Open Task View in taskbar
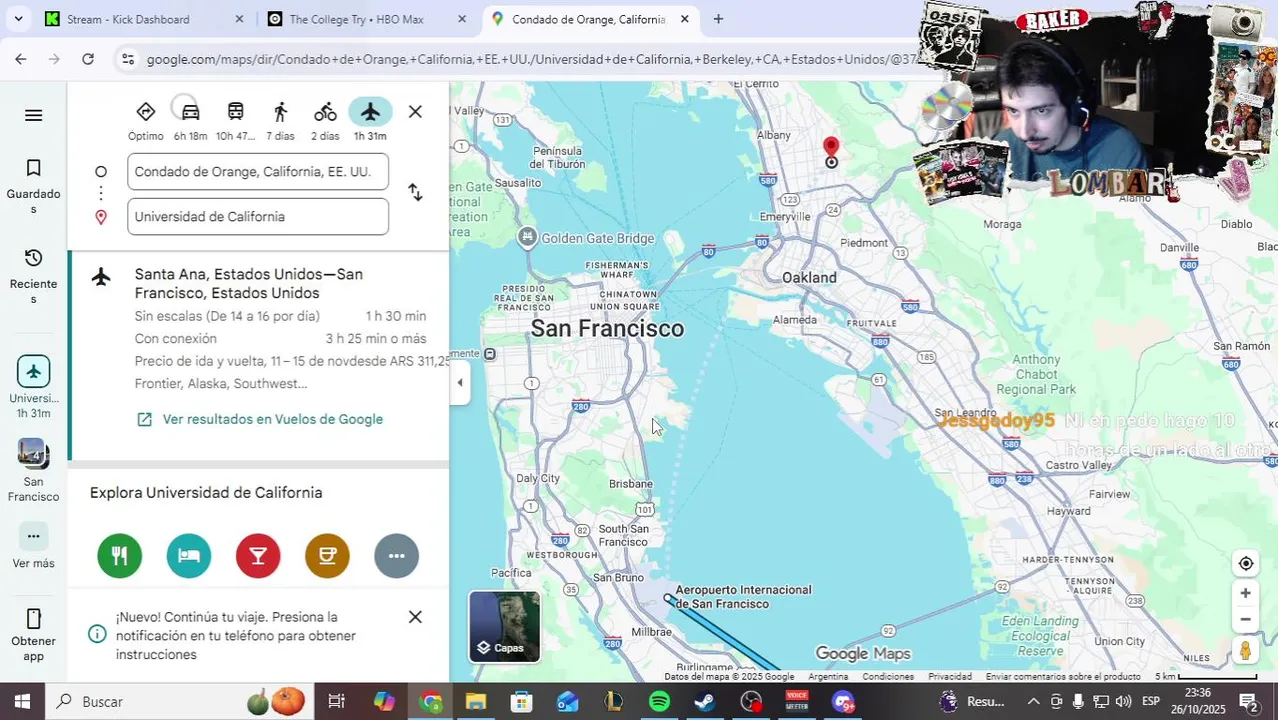This screenshot has height=720, width=1278. (x=336, y=702)
